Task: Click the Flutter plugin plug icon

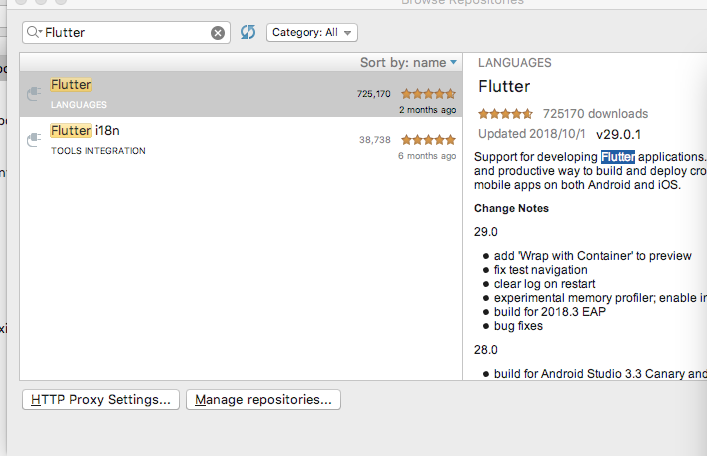Action: (x=34, y=94)
